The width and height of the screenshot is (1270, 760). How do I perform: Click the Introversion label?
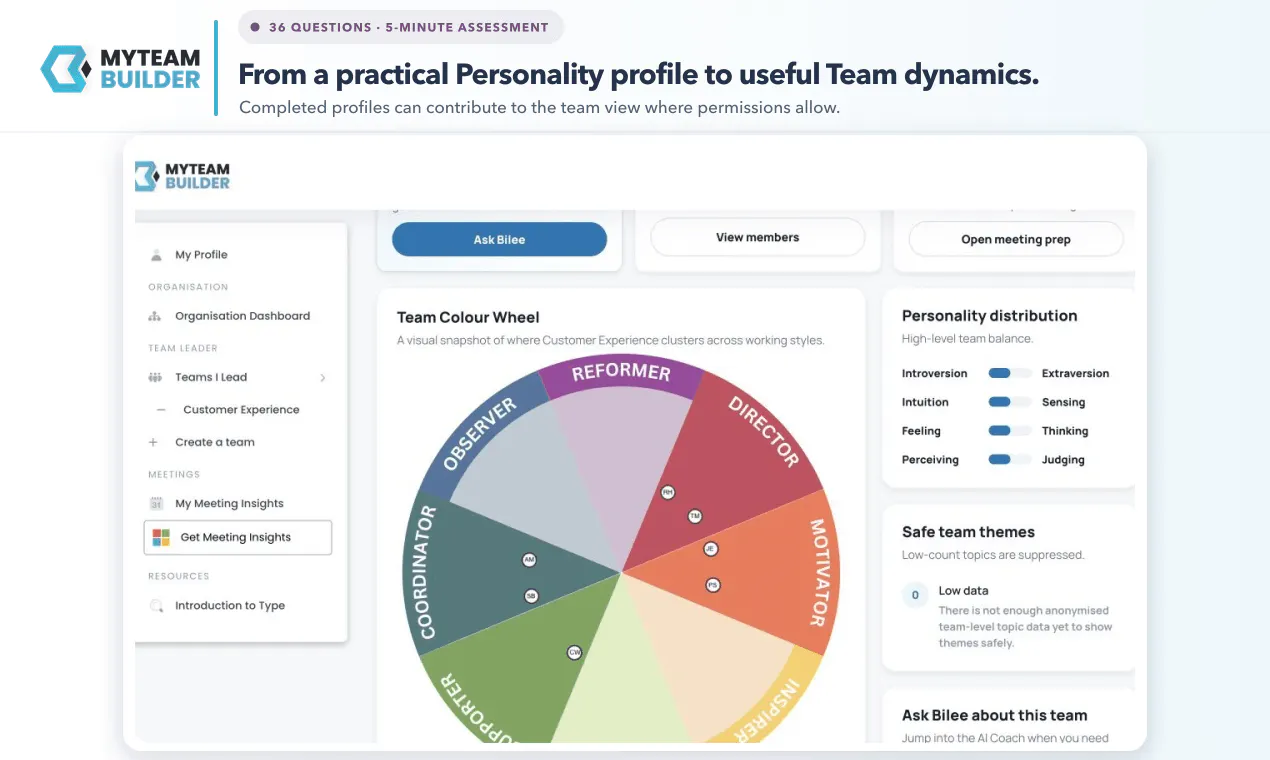(x=935, y=373)
